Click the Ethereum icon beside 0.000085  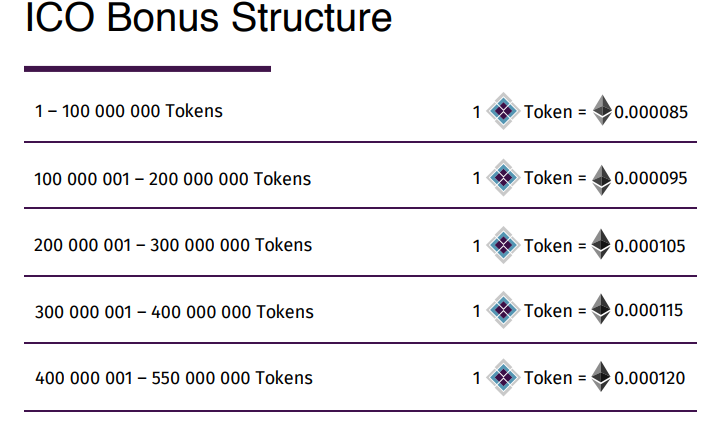click(602, 110)
